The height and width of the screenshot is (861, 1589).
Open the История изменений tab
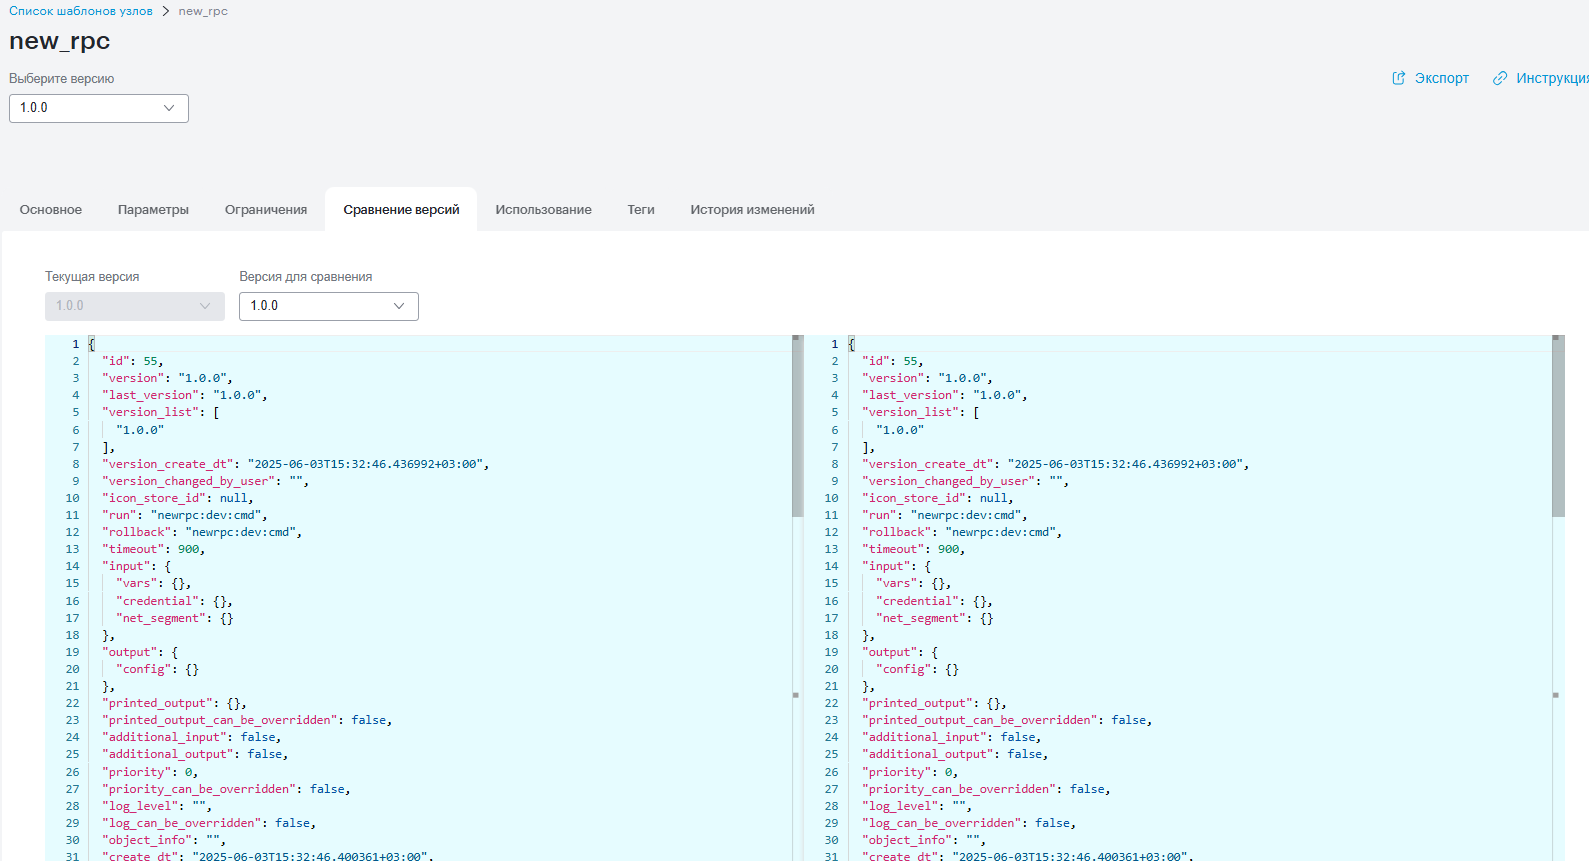coord(752,210)
